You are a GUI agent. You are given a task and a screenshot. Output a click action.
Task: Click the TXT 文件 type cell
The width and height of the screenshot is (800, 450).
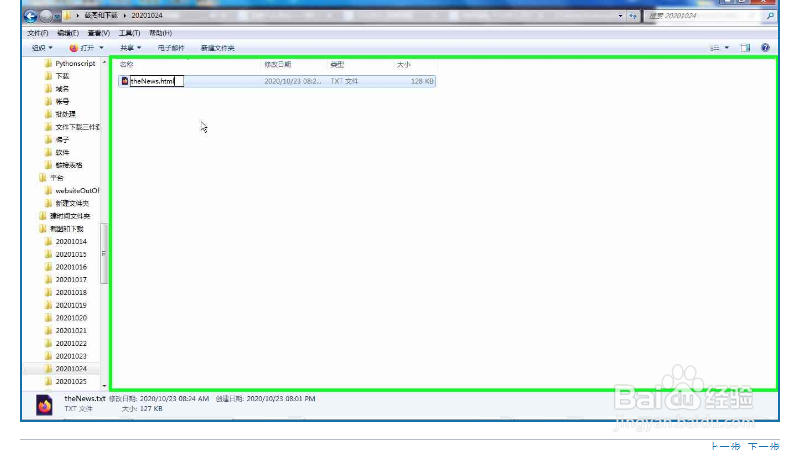(x=344, y=81)
